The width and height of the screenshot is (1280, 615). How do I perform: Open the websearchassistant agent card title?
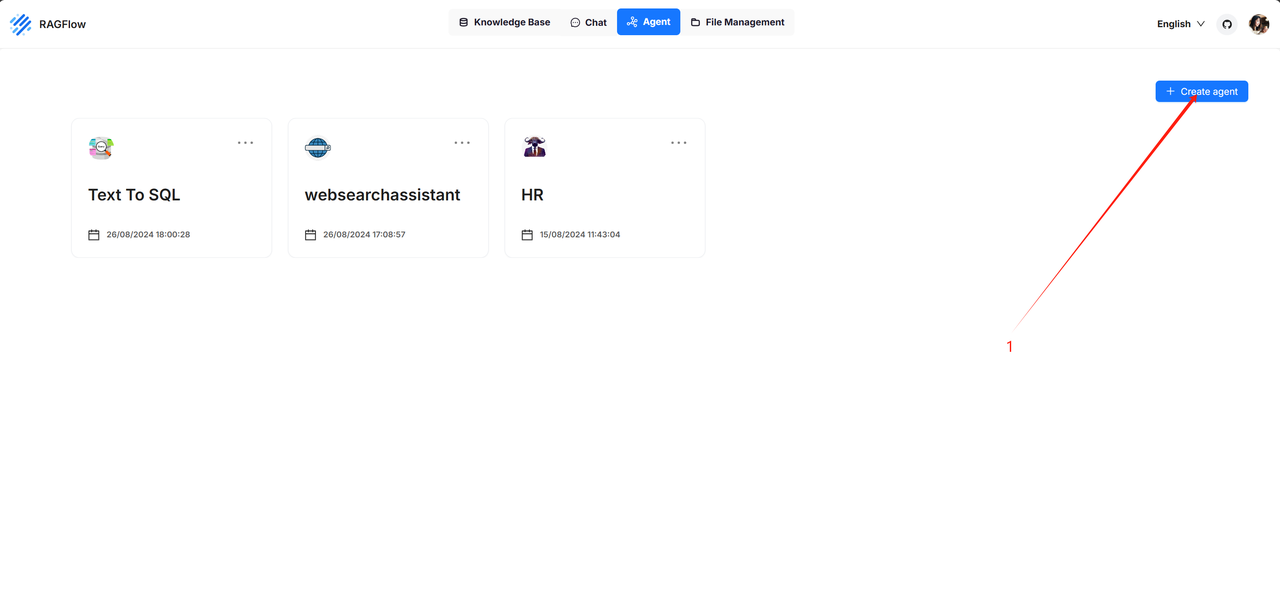click(x=383, y=195)
